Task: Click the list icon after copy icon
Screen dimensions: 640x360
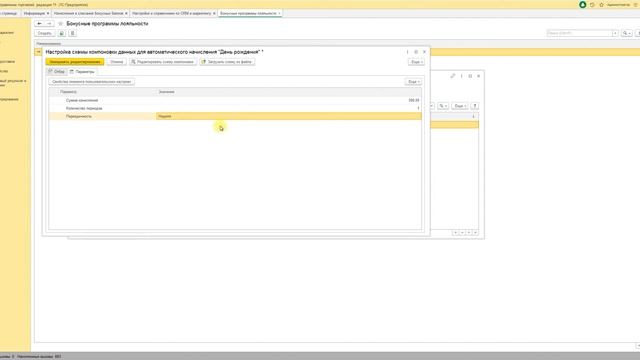Action: tap(72, 33)
